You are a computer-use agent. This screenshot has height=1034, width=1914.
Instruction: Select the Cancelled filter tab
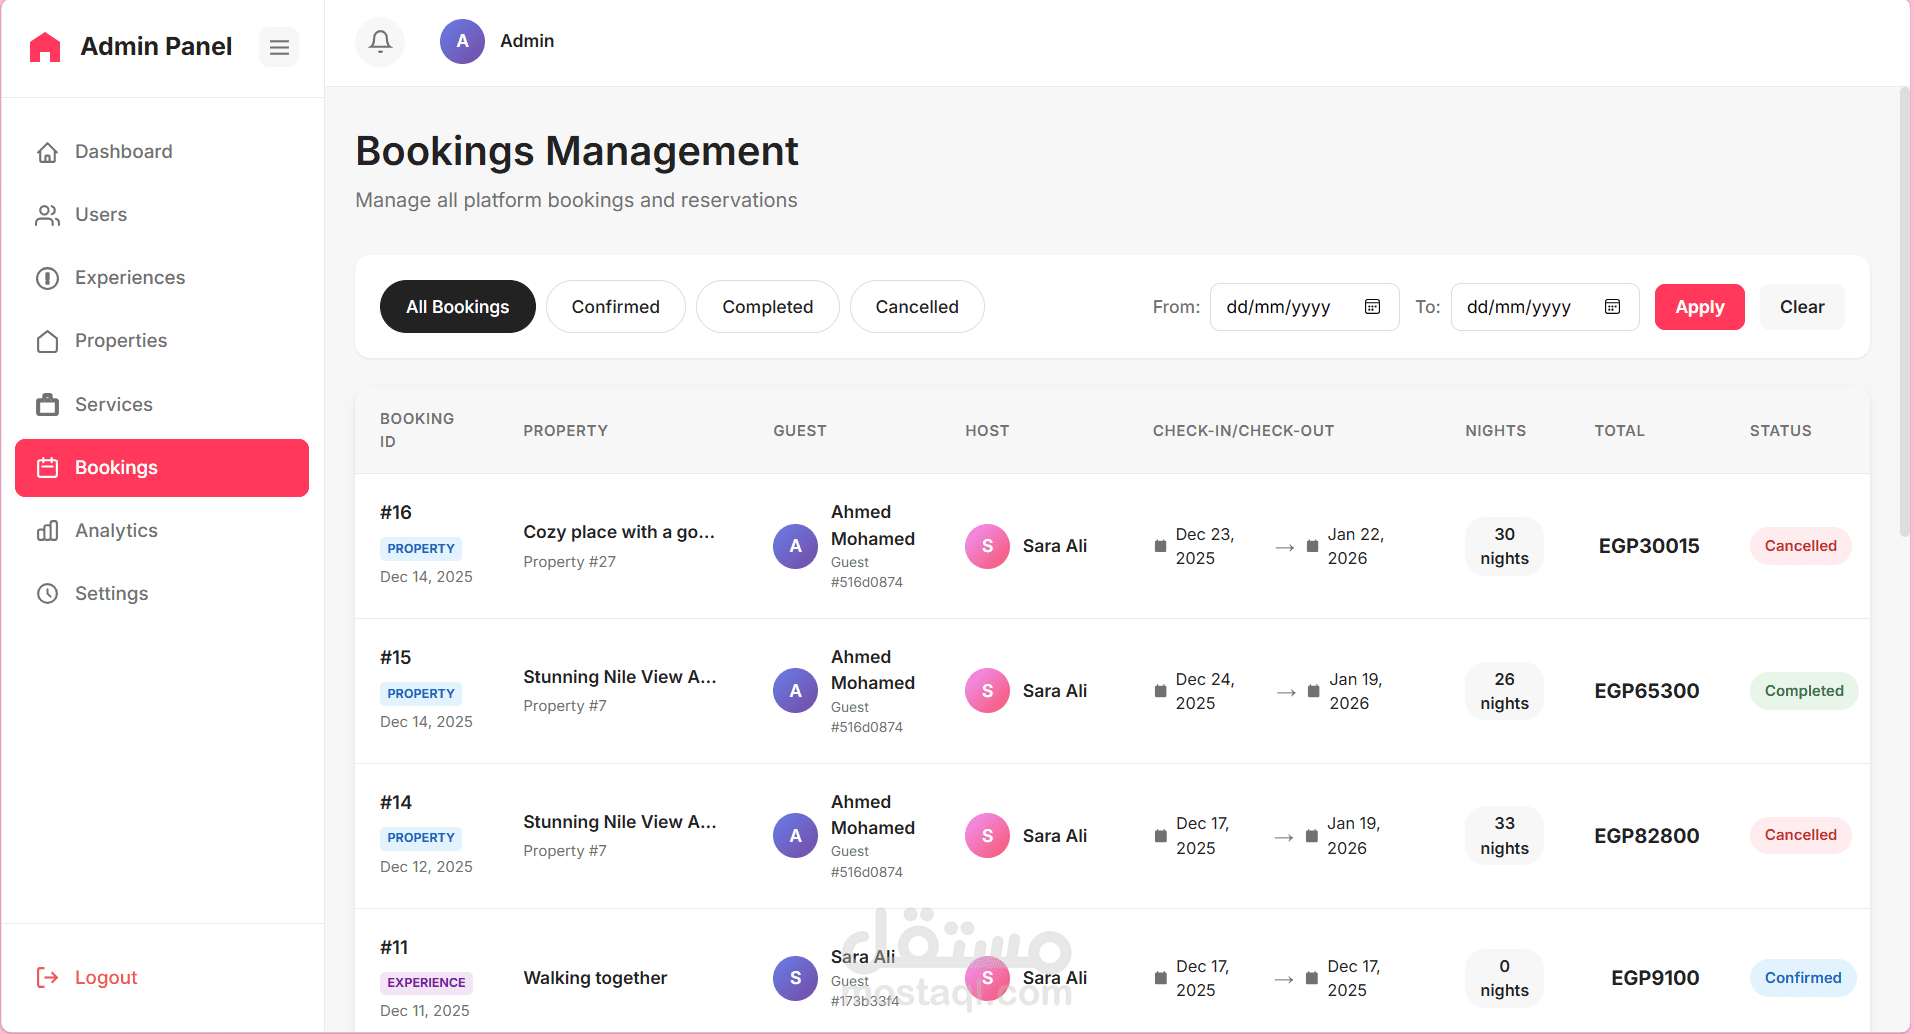pos(916,307)
